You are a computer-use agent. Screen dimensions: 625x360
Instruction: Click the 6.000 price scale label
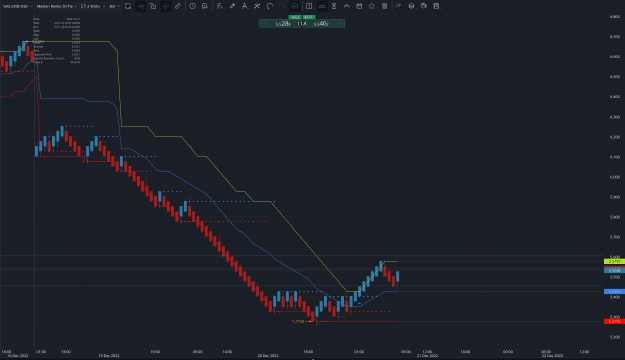click(614, 177)
